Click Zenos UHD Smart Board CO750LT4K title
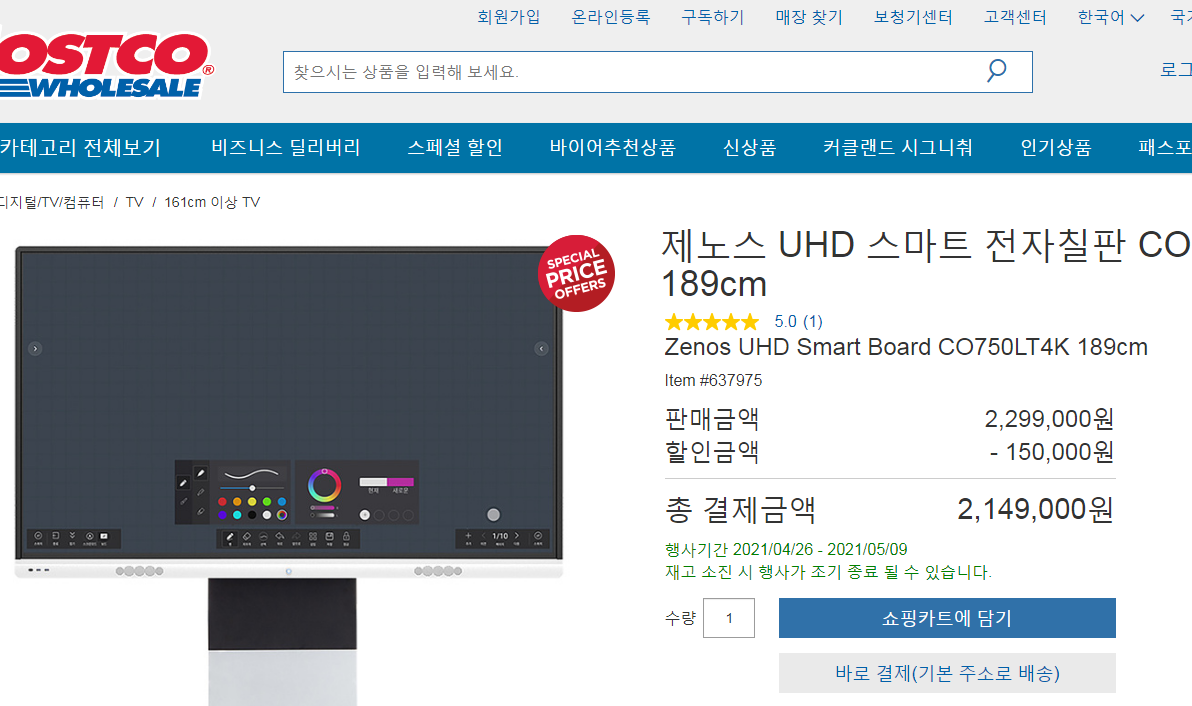The height and width of the screenshot is (706, 1192). pyautogui.click(x=906, y=347)
